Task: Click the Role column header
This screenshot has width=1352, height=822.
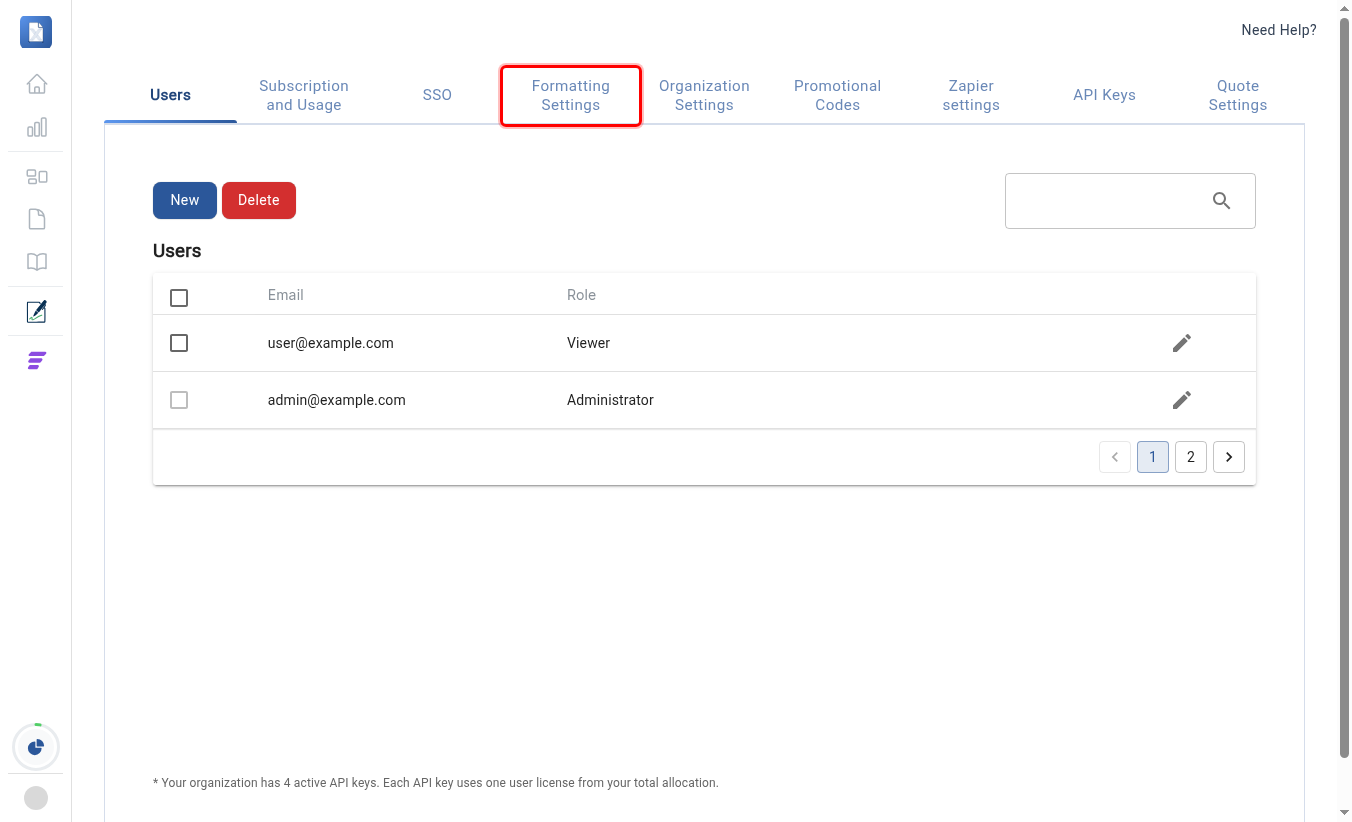Action: click(x=581, y=295)
